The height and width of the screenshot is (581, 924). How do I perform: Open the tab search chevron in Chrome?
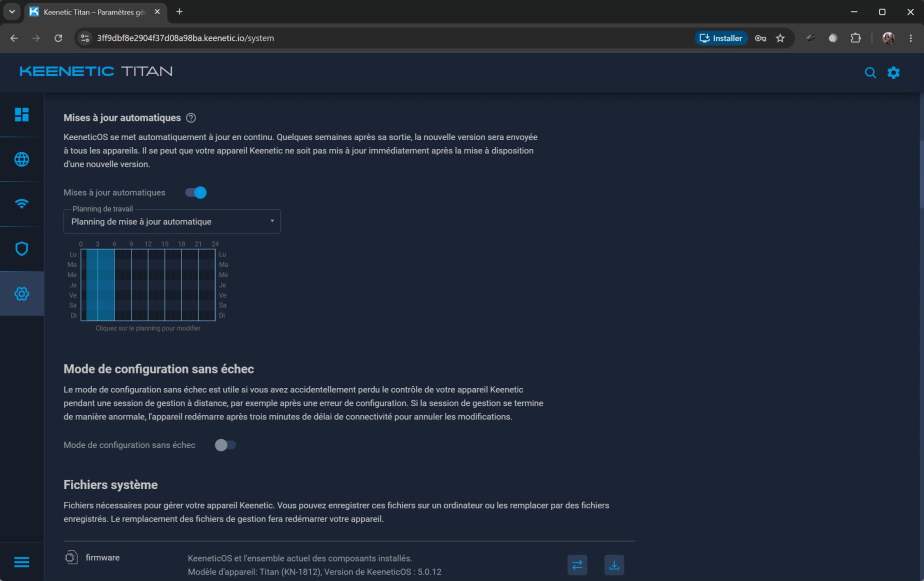pos(12,12)
